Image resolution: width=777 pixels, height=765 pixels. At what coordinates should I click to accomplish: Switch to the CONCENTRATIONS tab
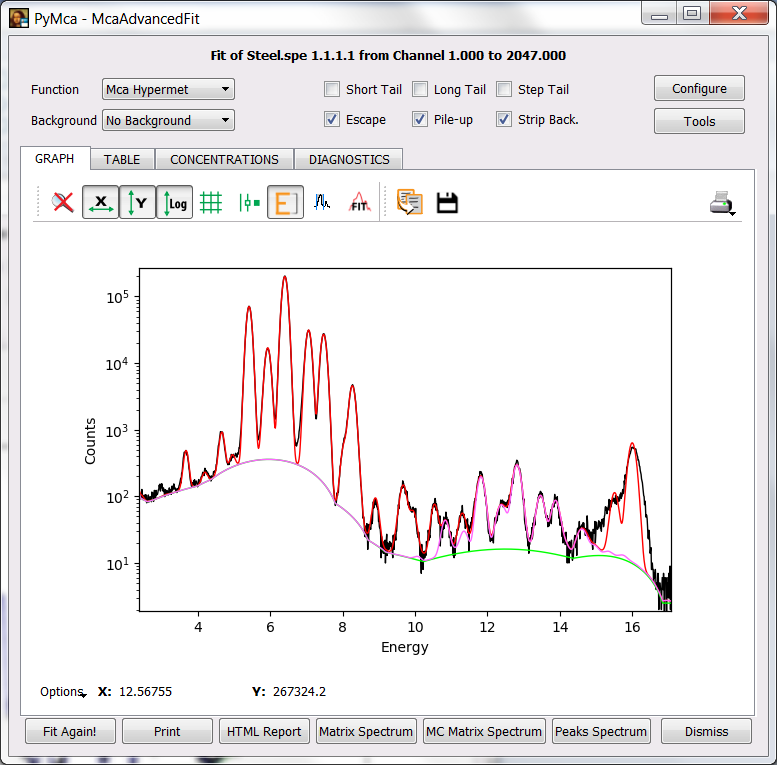tap(224, 159)
